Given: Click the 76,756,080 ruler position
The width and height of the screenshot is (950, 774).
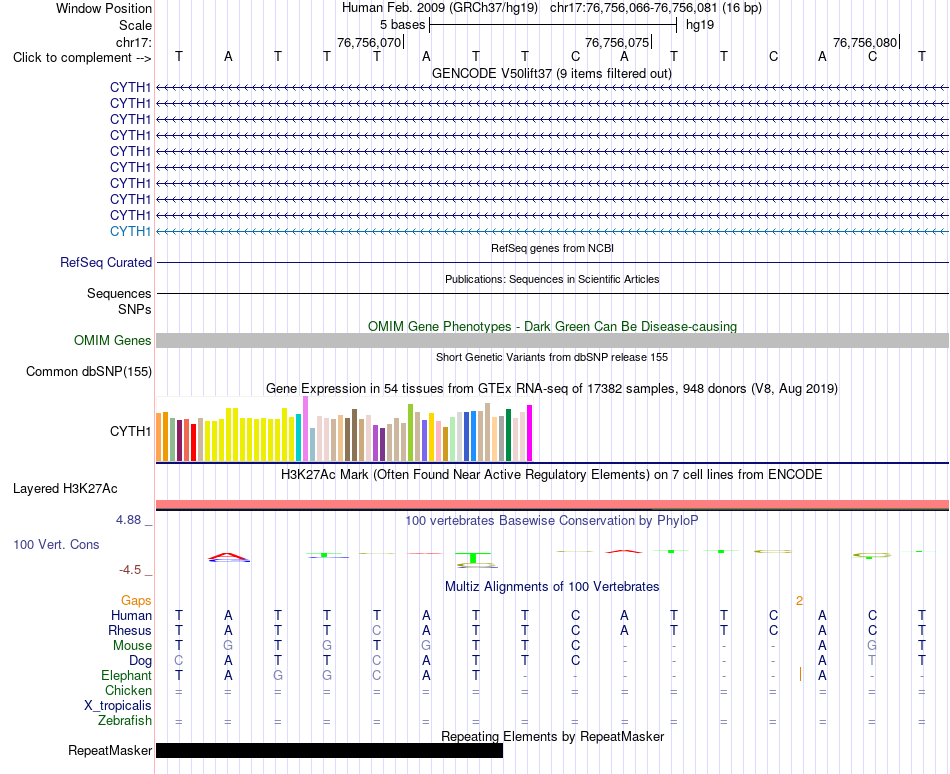Looking at the screenshot, I should pyautogui.click(x=865, y=42).
